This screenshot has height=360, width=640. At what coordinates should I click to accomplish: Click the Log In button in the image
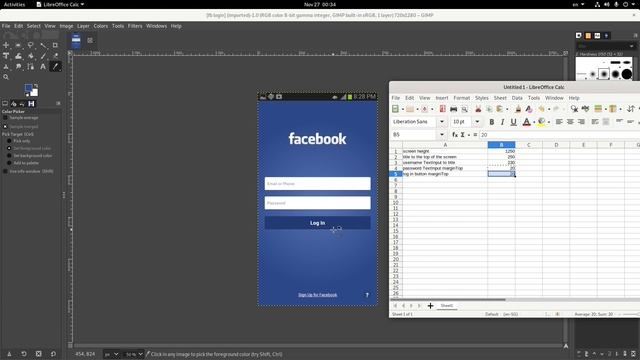pyautogui.click(x=318, y=223)
